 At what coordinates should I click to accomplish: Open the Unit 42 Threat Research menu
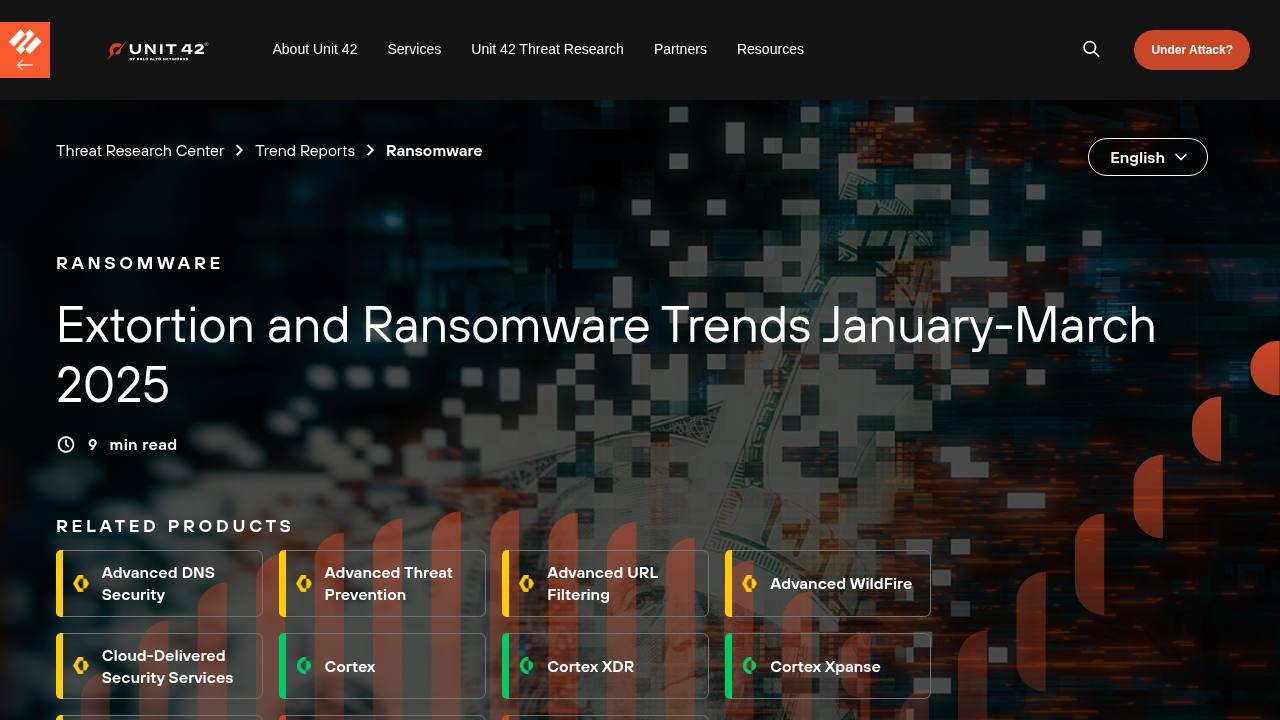click(547, 49)
